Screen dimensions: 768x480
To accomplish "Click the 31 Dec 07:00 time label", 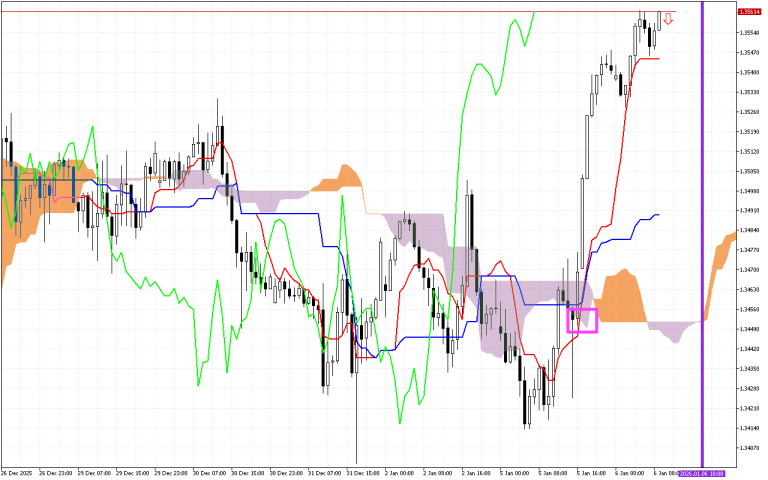I will (325, 474).
